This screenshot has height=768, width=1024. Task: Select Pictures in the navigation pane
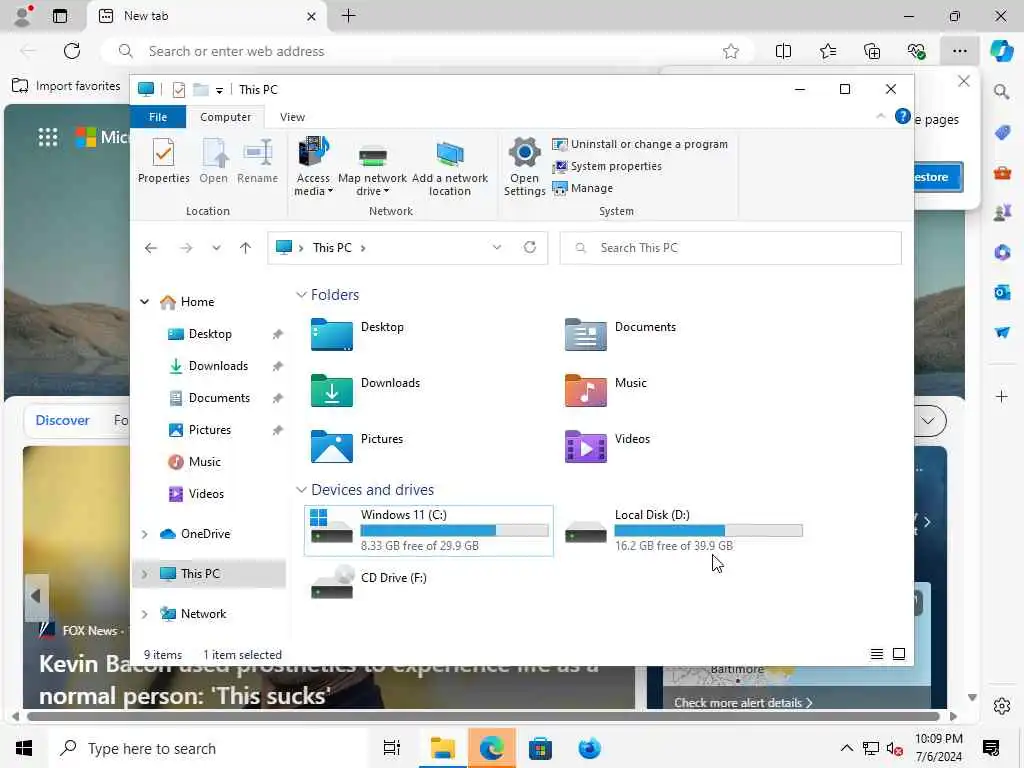209,430
